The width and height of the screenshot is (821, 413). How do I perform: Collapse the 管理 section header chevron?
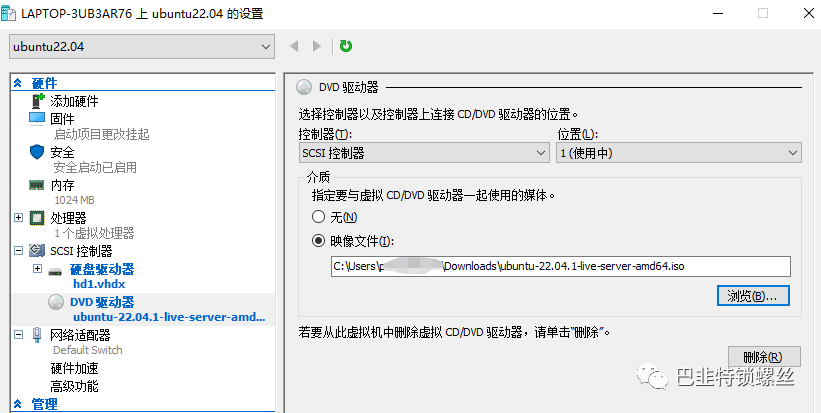18,404
